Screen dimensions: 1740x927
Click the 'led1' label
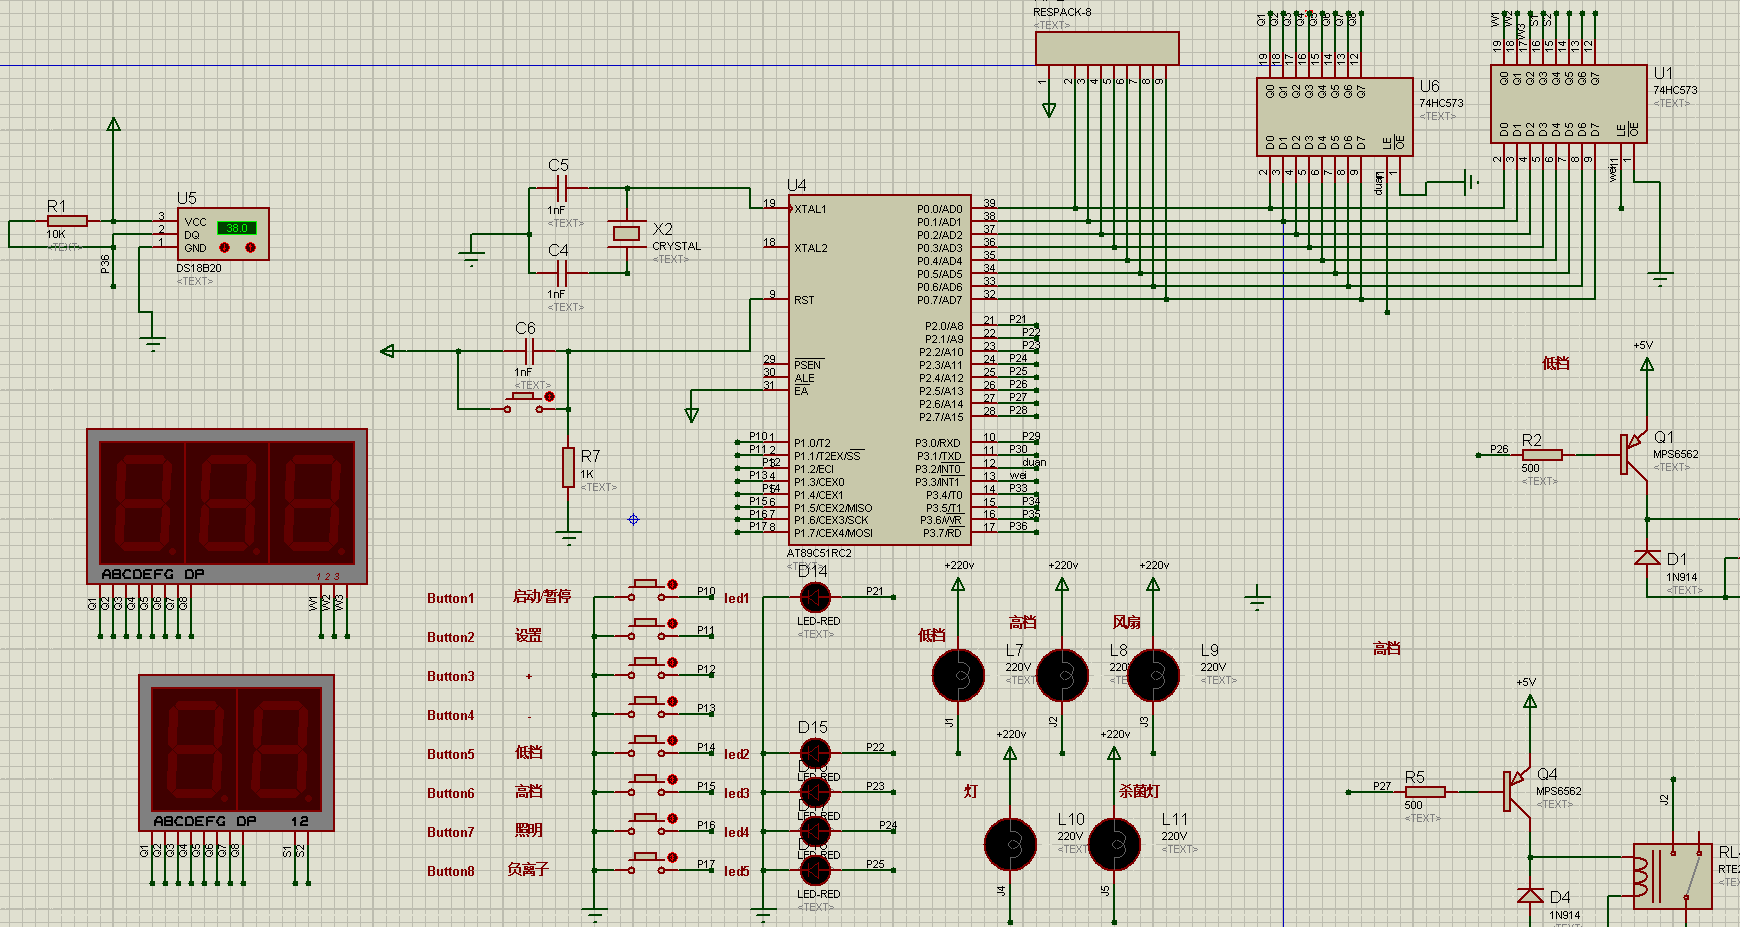(x=736, y=598)
